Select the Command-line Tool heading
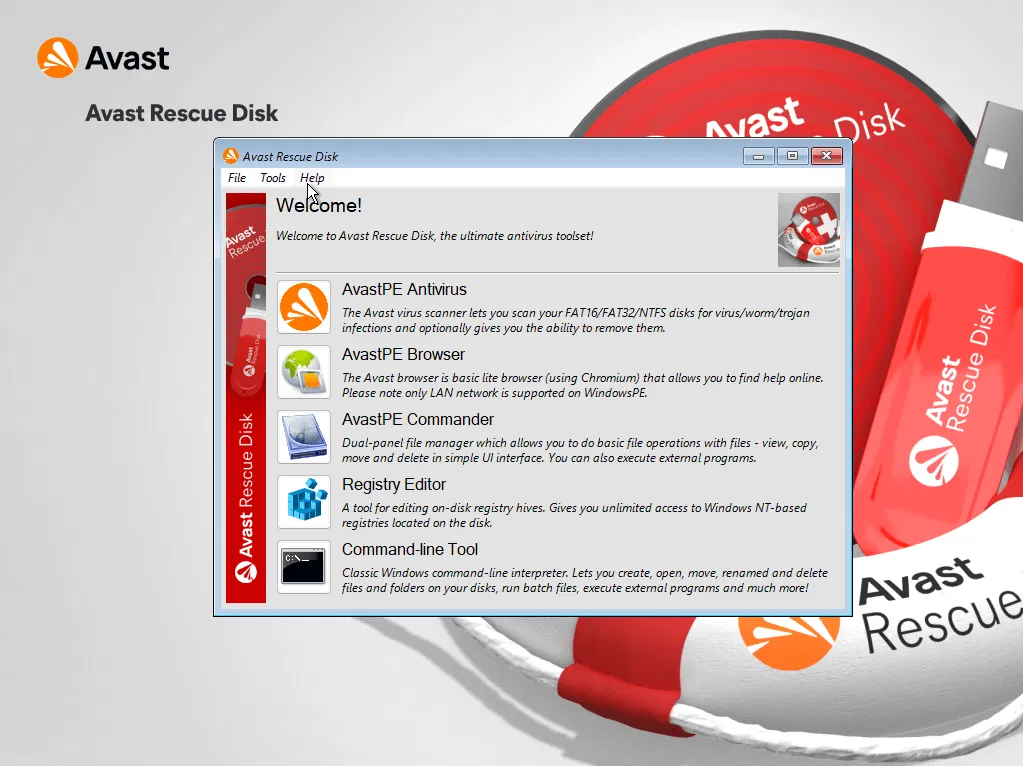Viewport: 1023px width, 766px height. pyautogui.click(x=410, y=549)
